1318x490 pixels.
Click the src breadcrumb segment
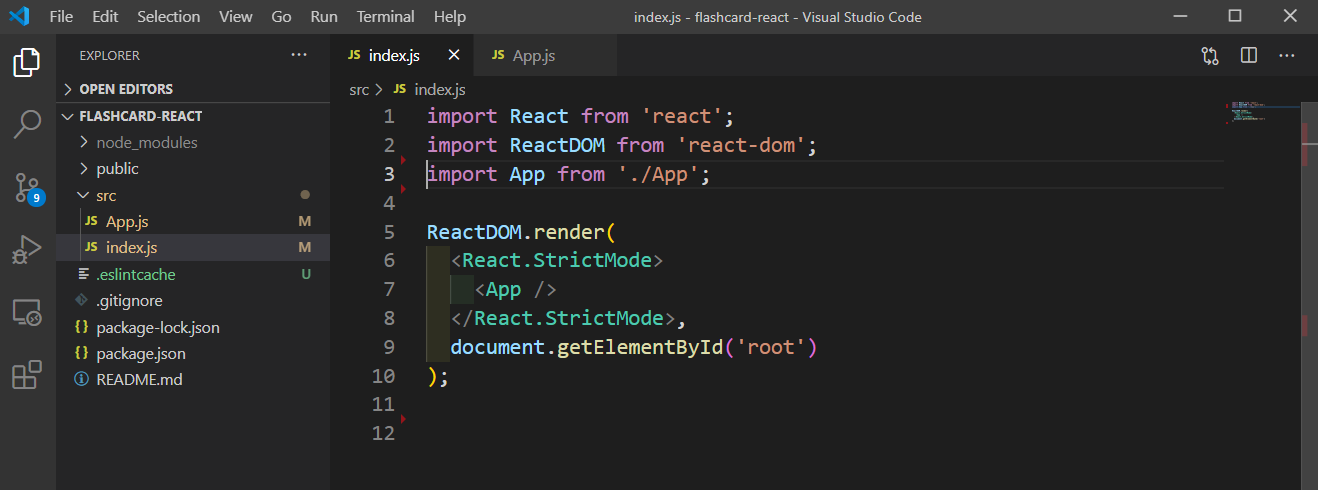coord(359,89)
